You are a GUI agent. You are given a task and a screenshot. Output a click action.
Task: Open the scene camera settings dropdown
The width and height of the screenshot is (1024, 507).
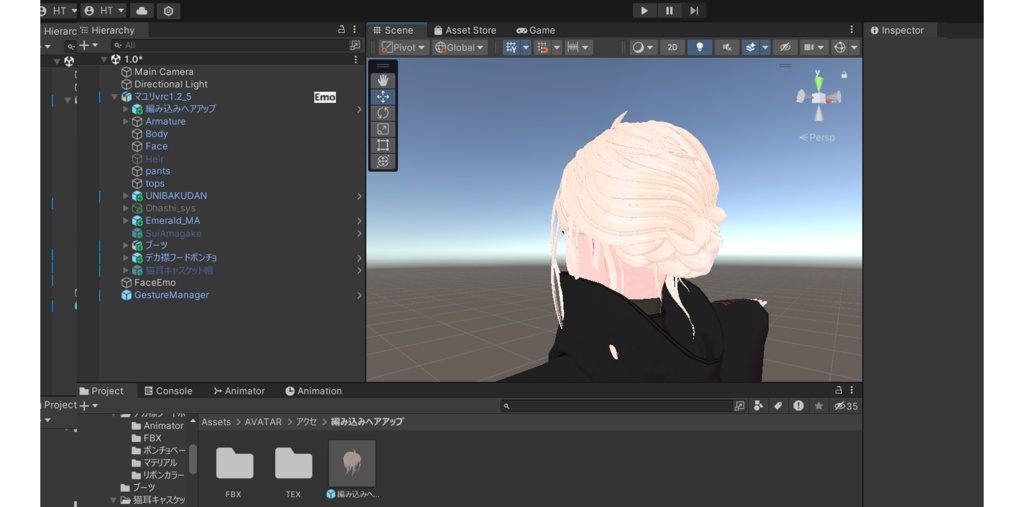point(814,47)
